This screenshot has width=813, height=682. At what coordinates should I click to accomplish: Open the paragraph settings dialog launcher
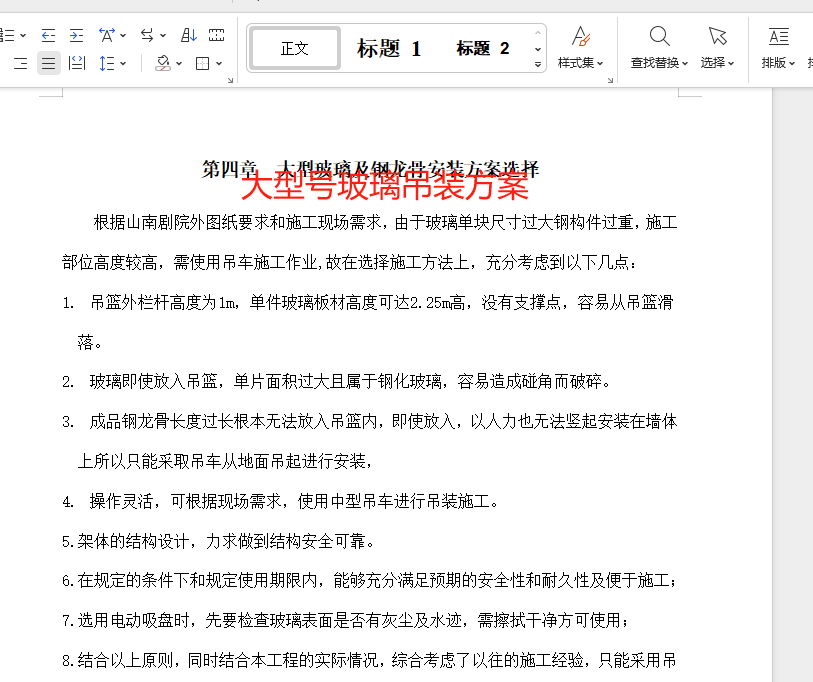click(x=231, y=80)
